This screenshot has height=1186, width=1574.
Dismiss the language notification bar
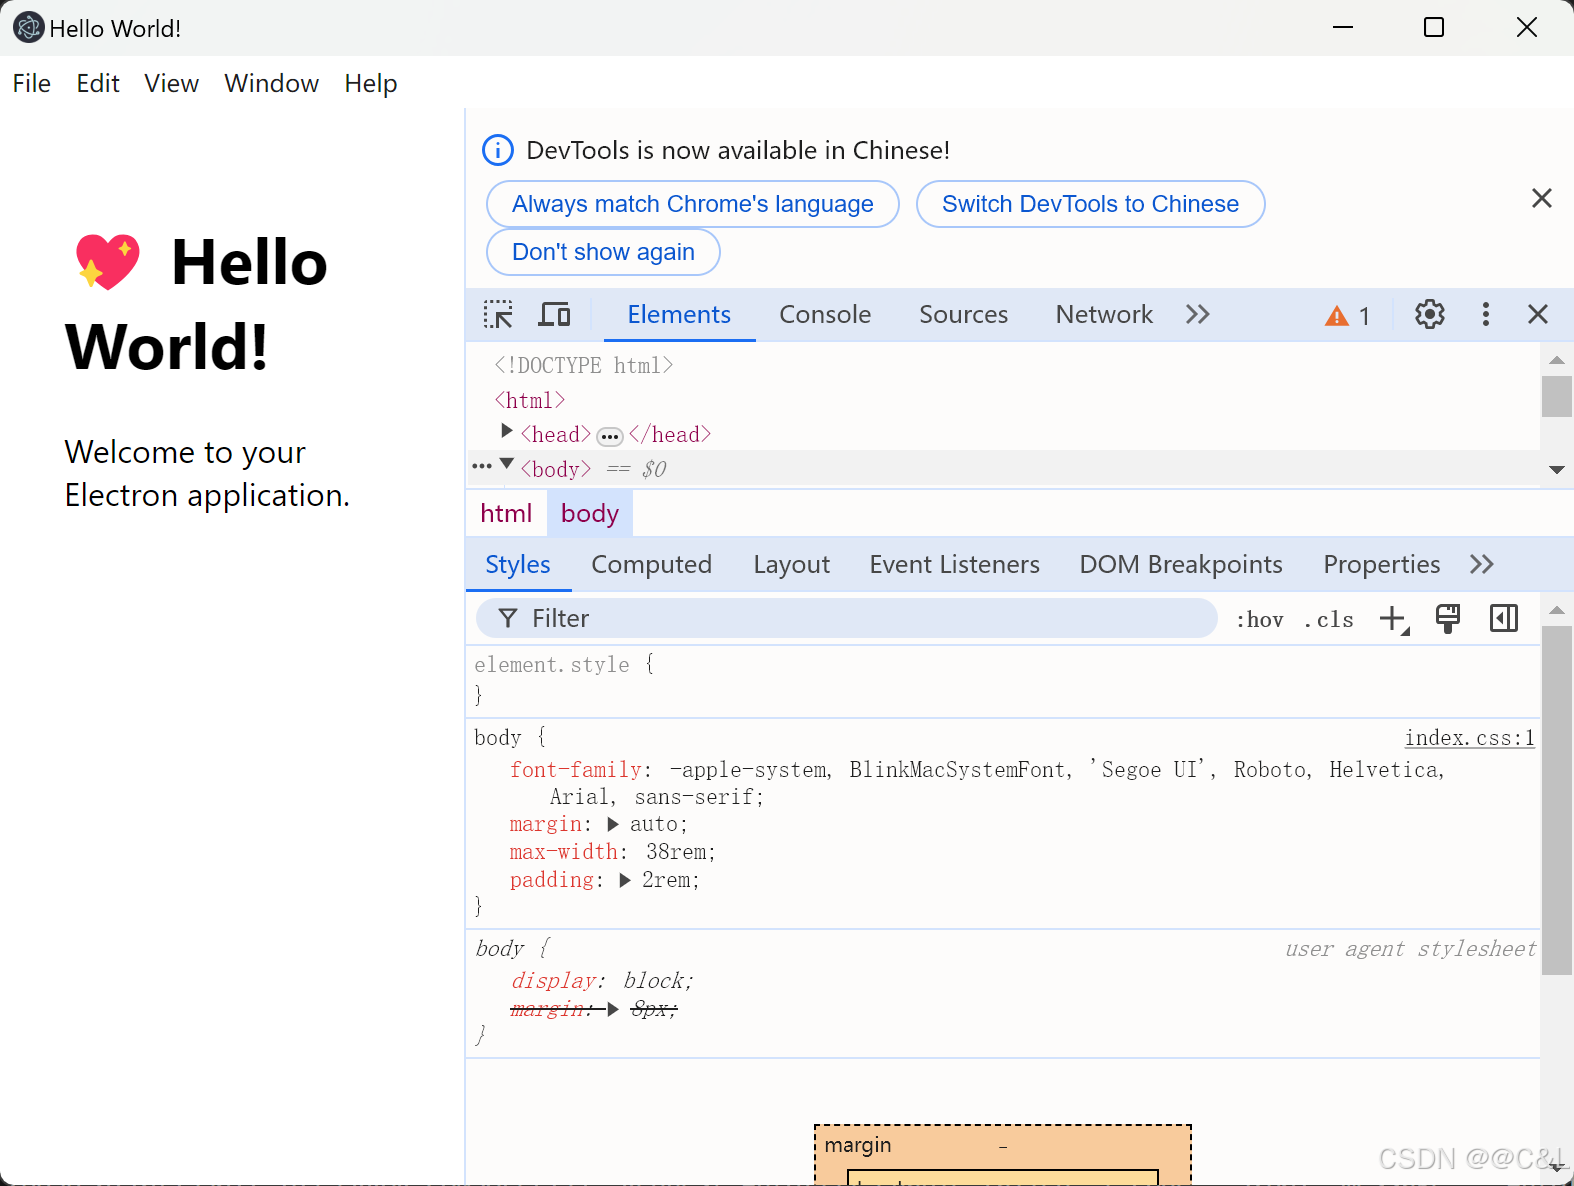[1542, 198]
